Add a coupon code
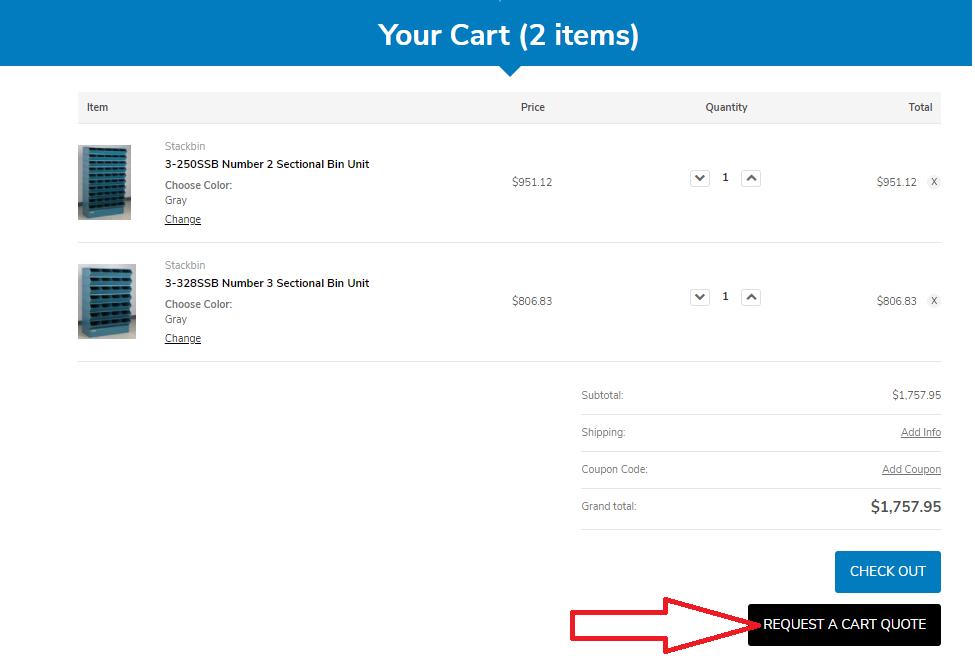Image resolution: width=975 pixels, height=668 pixels. pyautogui.click(x=911, y=469)
